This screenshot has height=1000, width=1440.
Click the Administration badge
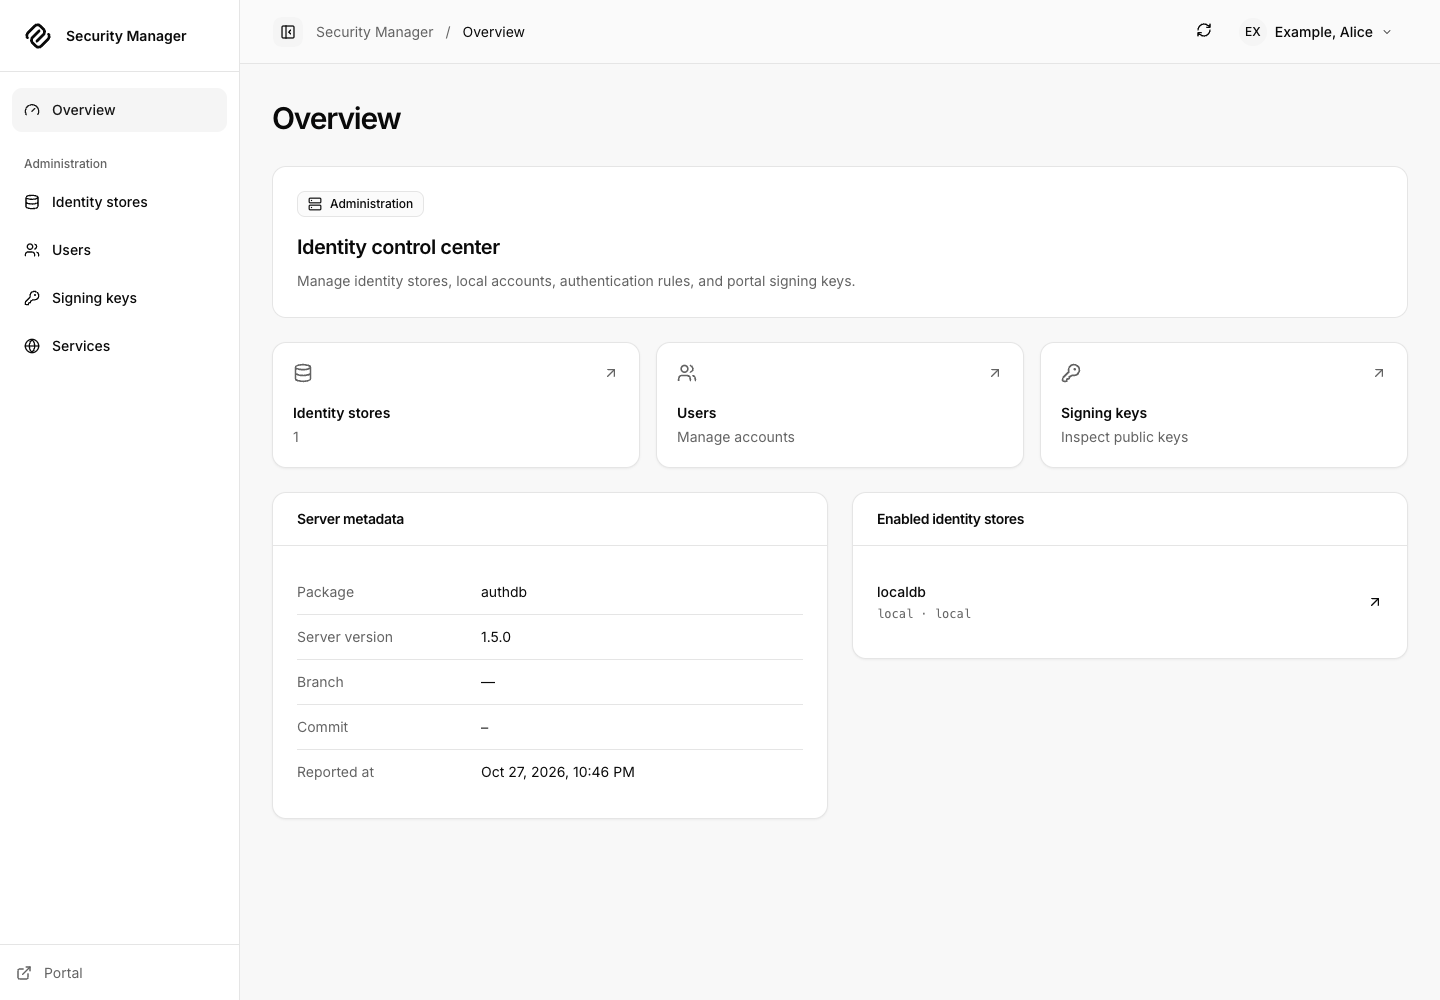[360, 204]
